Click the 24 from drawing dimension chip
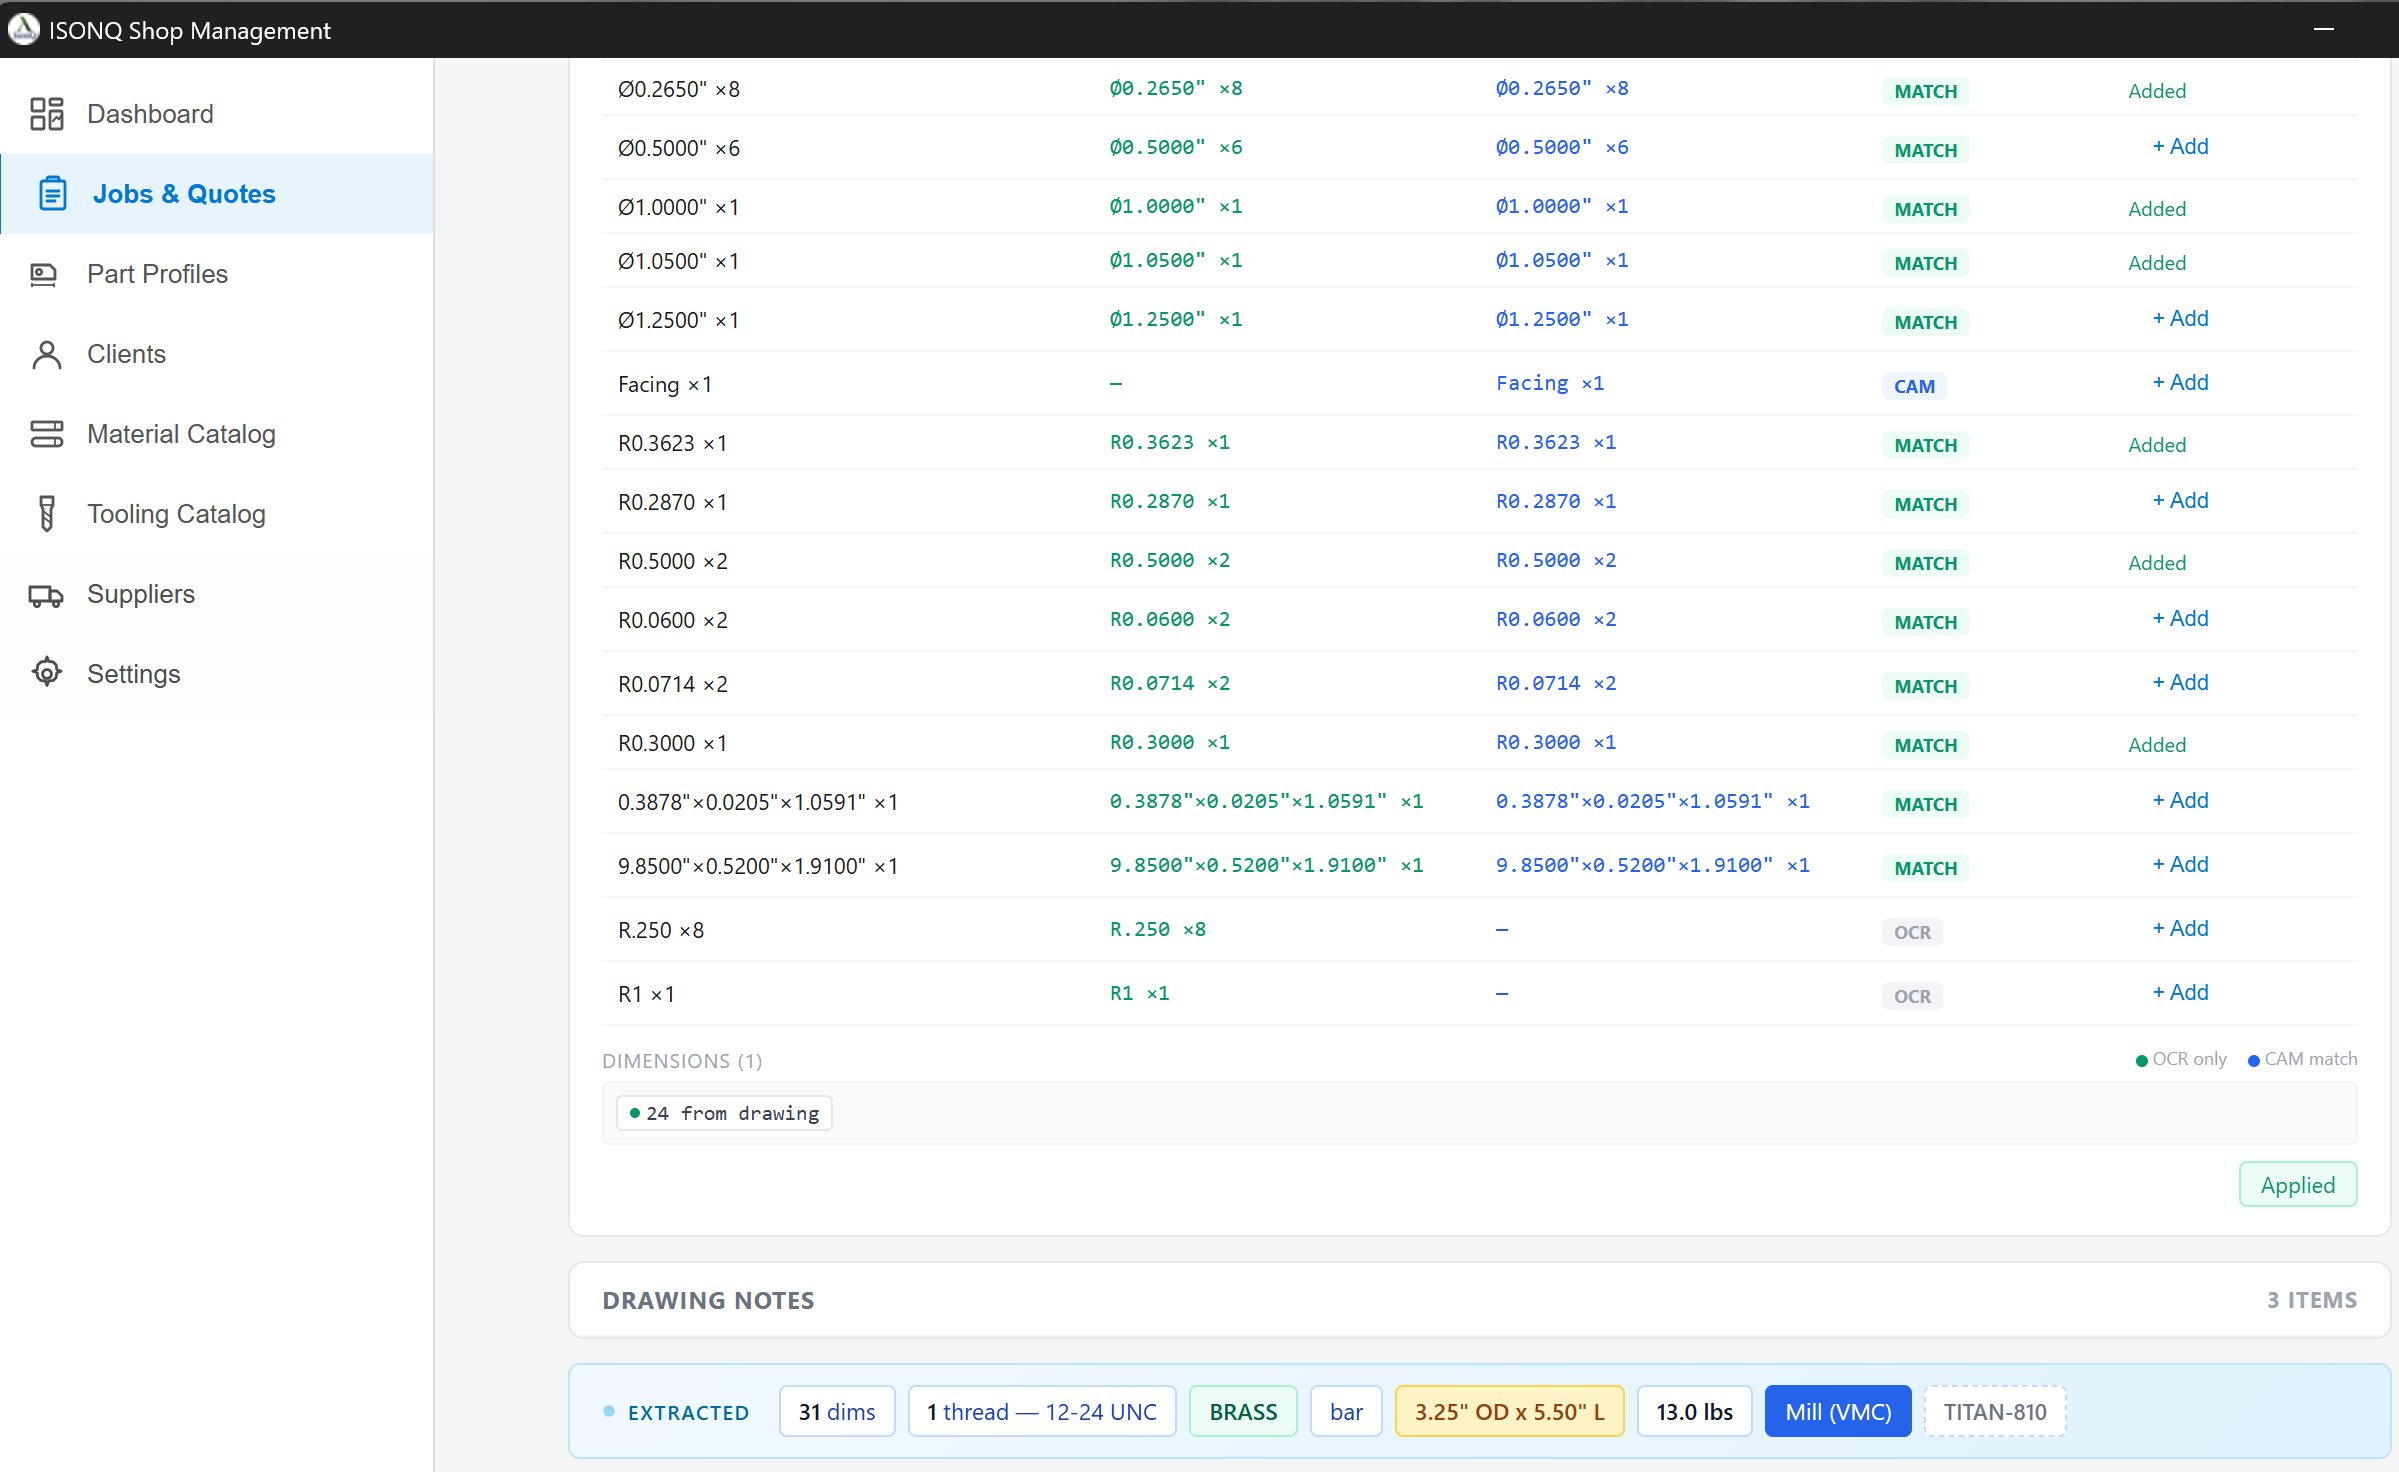This screenshot has width=2399, height=1472. pos(724,1113)
